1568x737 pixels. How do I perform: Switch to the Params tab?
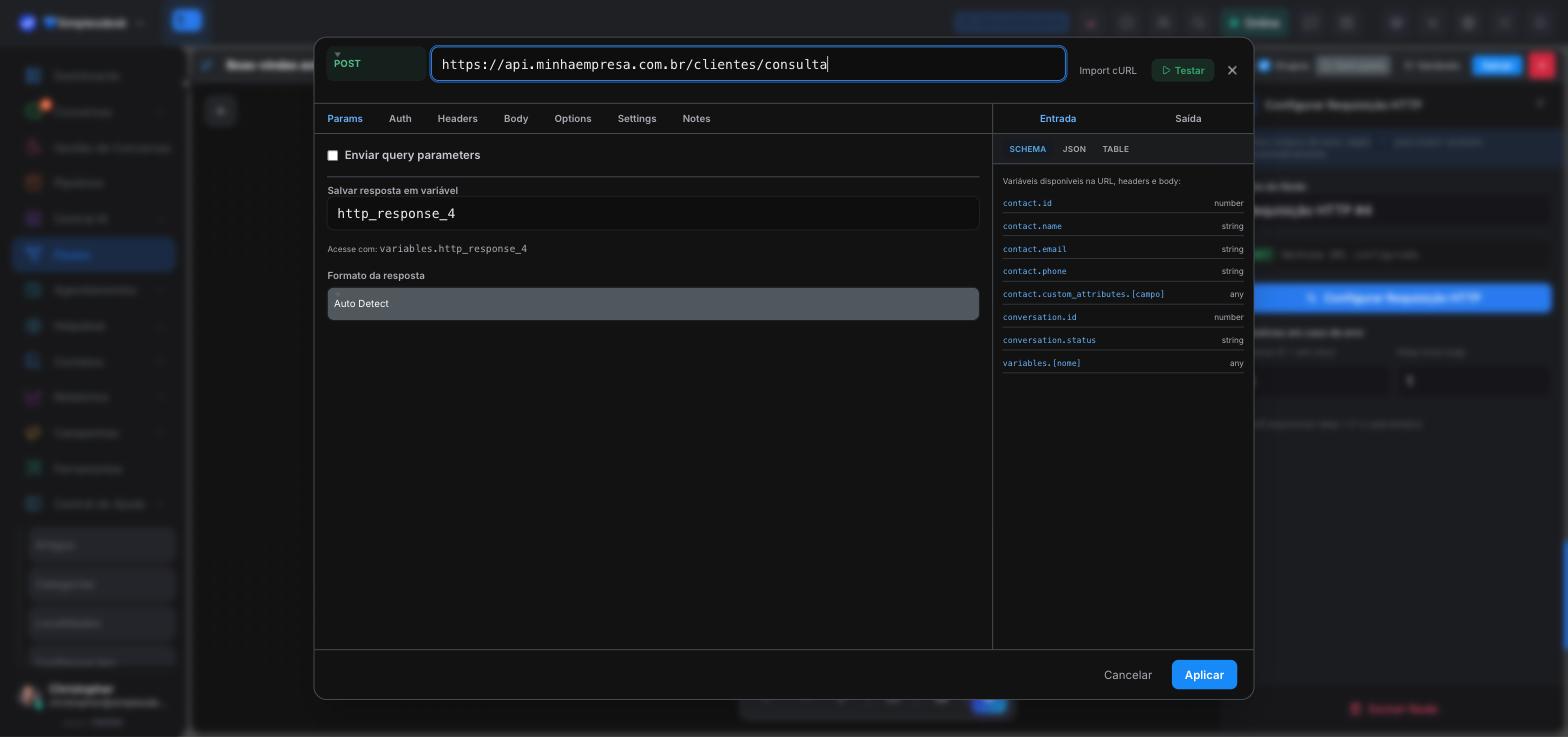pyautogui.click(x=345, y=119)
